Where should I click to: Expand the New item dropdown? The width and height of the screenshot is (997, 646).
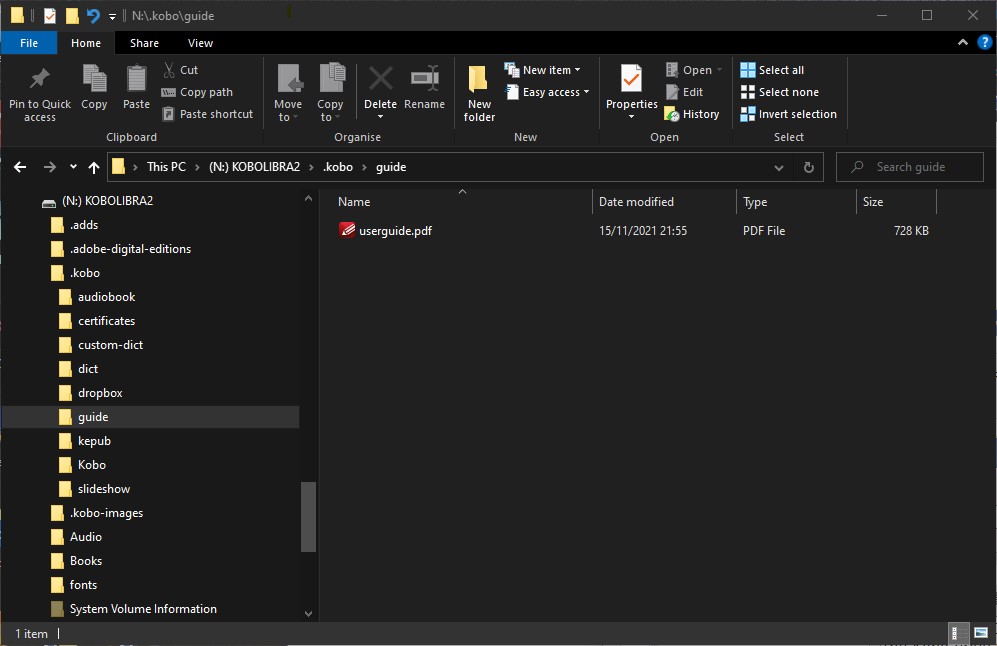(x=548, y=70)
